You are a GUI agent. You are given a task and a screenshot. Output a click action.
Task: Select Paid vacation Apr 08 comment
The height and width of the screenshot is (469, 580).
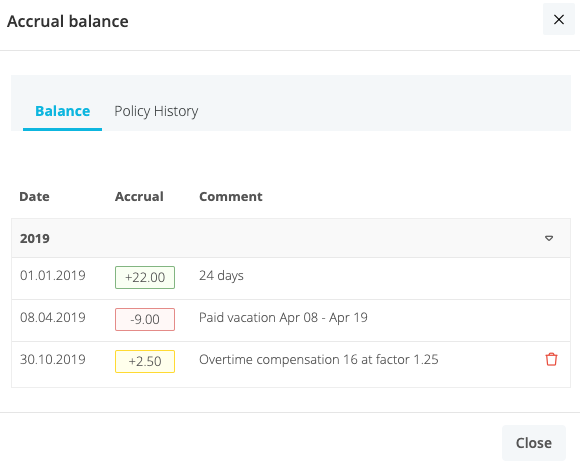(283, 318)
